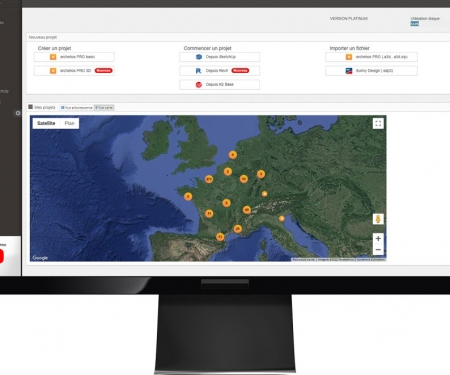Toggle fullscreen map view
The image size is (450, 375).
tap(378, 124)
